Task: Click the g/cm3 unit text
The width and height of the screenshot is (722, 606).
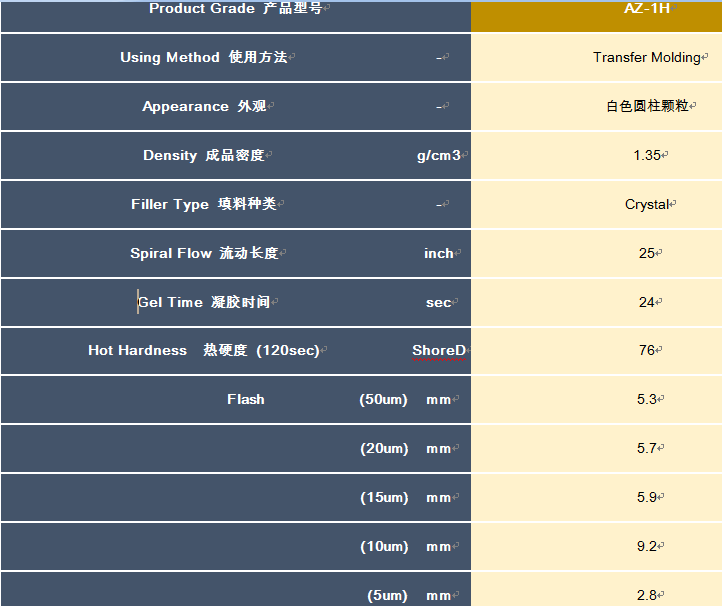Action: click(x=439, y=155)
